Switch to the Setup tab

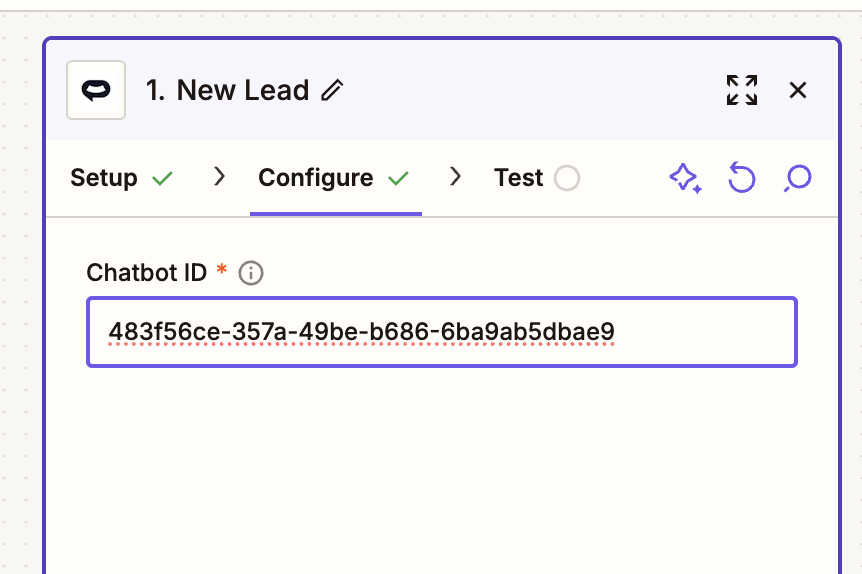(x=104, y=178)
